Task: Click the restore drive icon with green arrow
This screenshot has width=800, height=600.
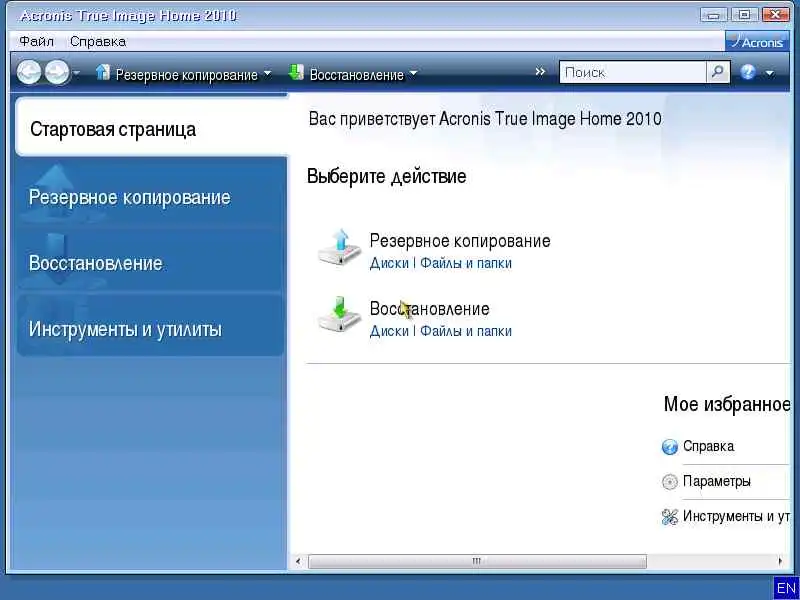Action: 339,315
